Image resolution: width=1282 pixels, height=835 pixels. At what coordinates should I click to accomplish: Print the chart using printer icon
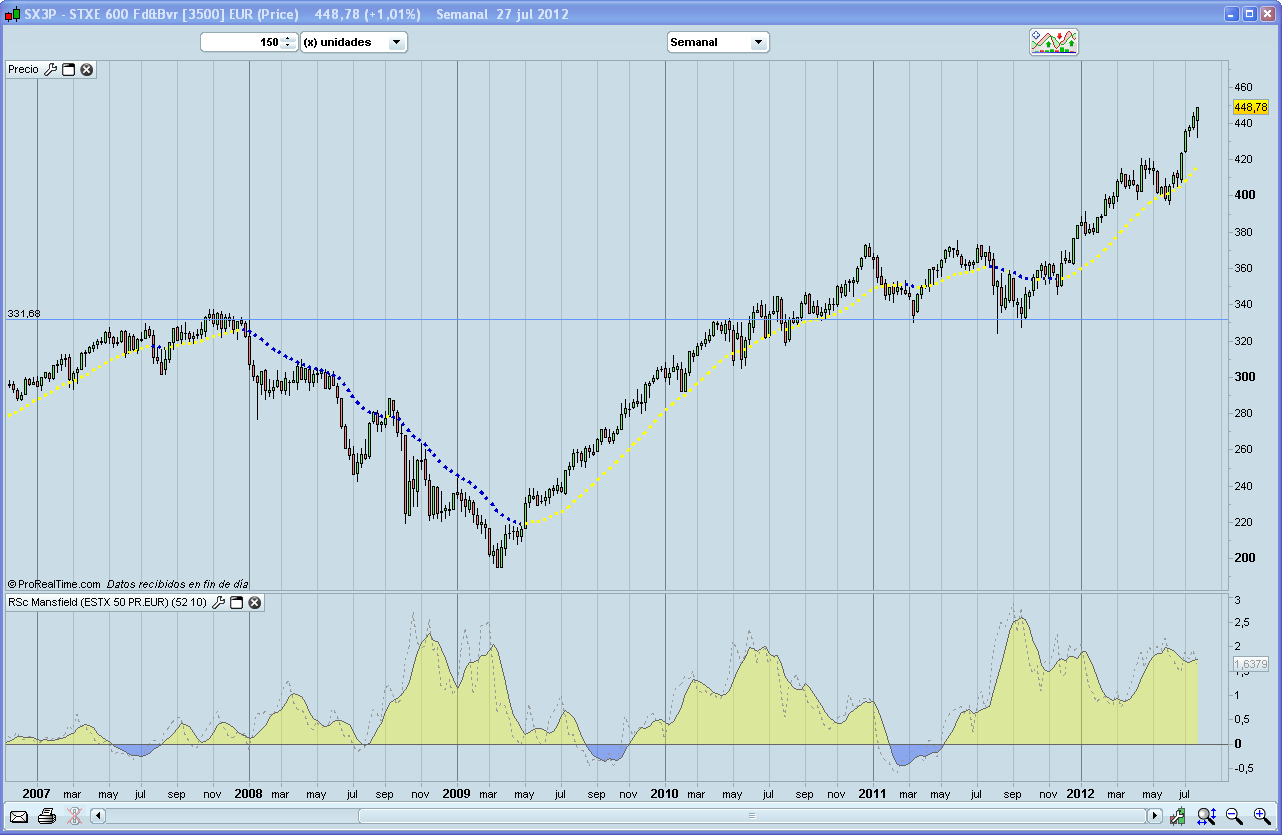click(46, 816)
